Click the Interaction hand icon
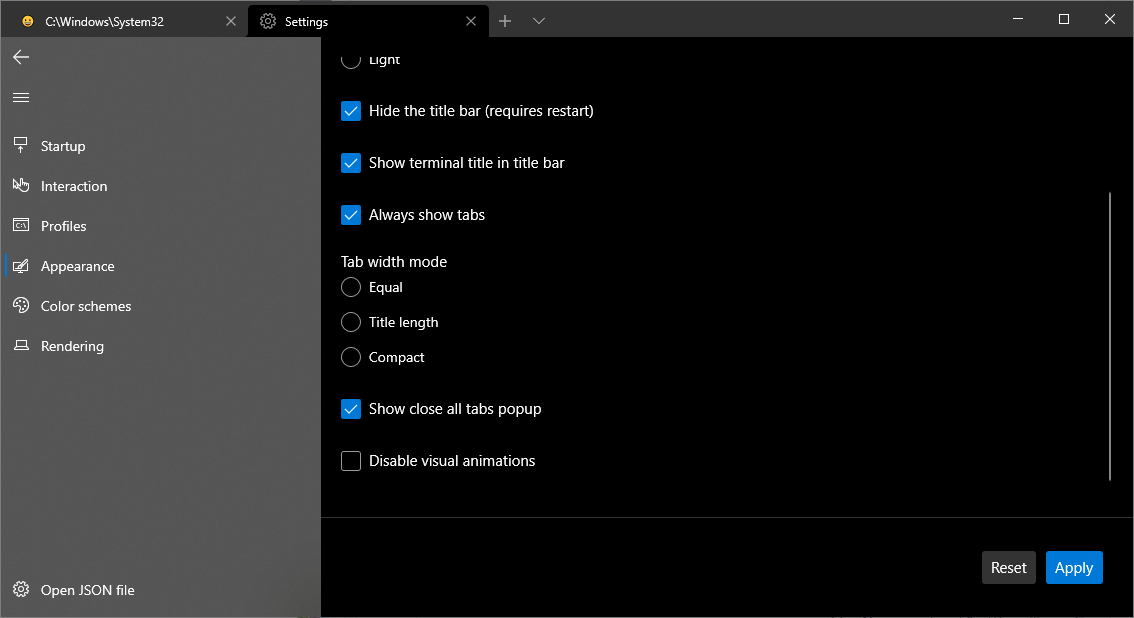The height and width of the screenshot is (618, 1134). coord(21,186)
